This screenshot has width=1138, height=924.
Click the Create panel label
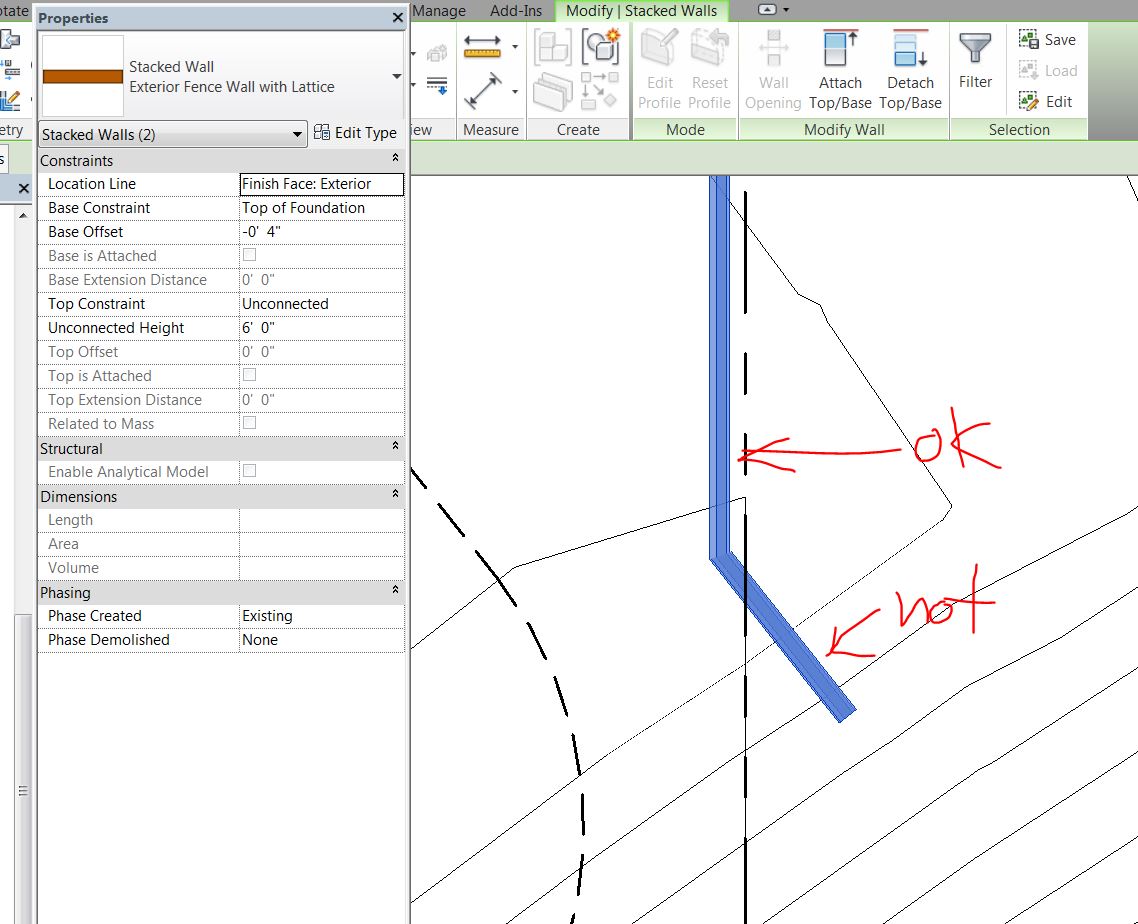pyautogui.click(x=578, y=130)
